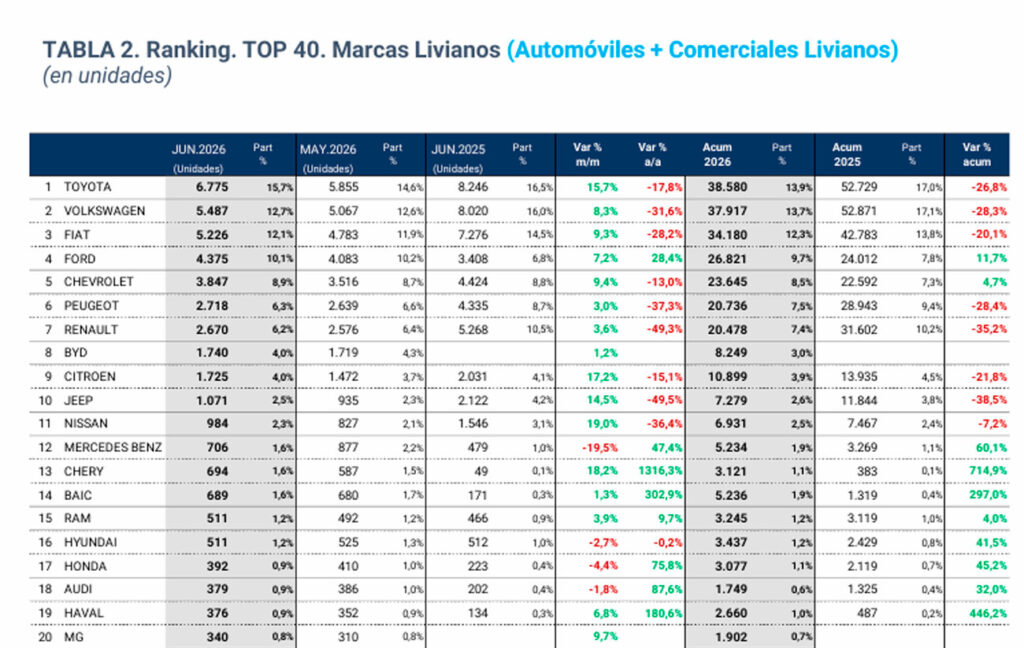Viewport: 1024px width, 648px height.
Task: Click the 'MAY.2026' column header
Action: (x=328, y=149)
